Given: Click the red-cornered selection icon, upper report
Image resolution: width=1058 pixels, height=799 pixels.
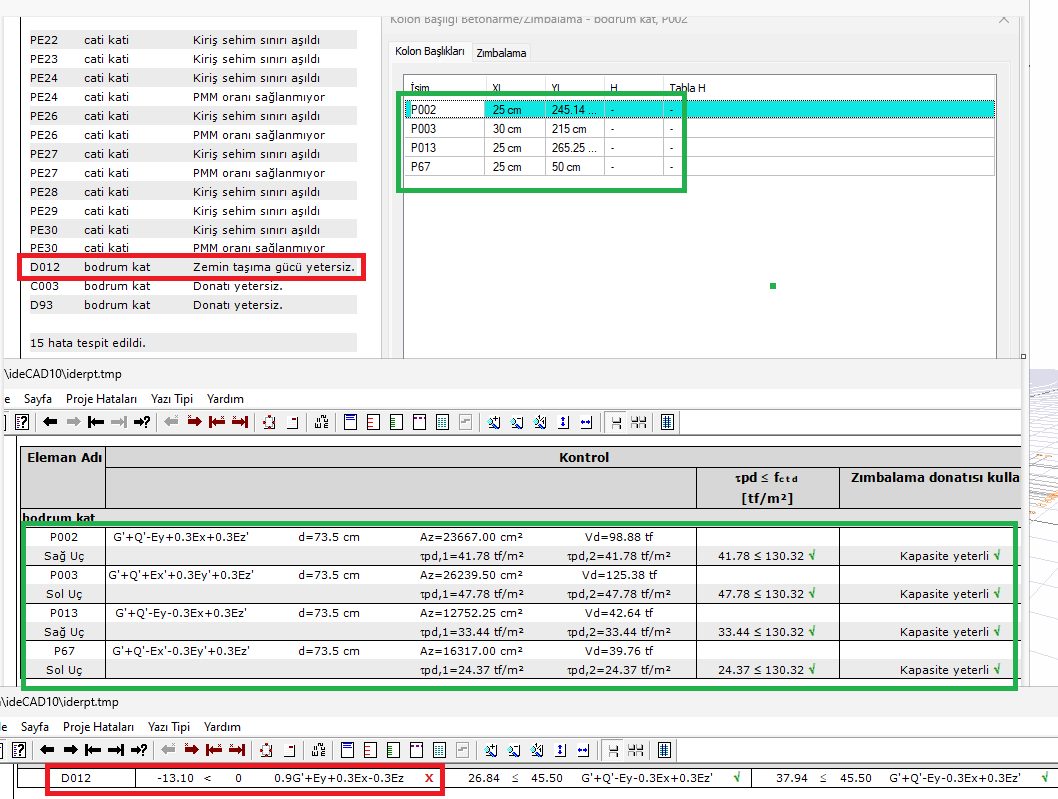Looking at the screenshot, I should tap(269, 422).
